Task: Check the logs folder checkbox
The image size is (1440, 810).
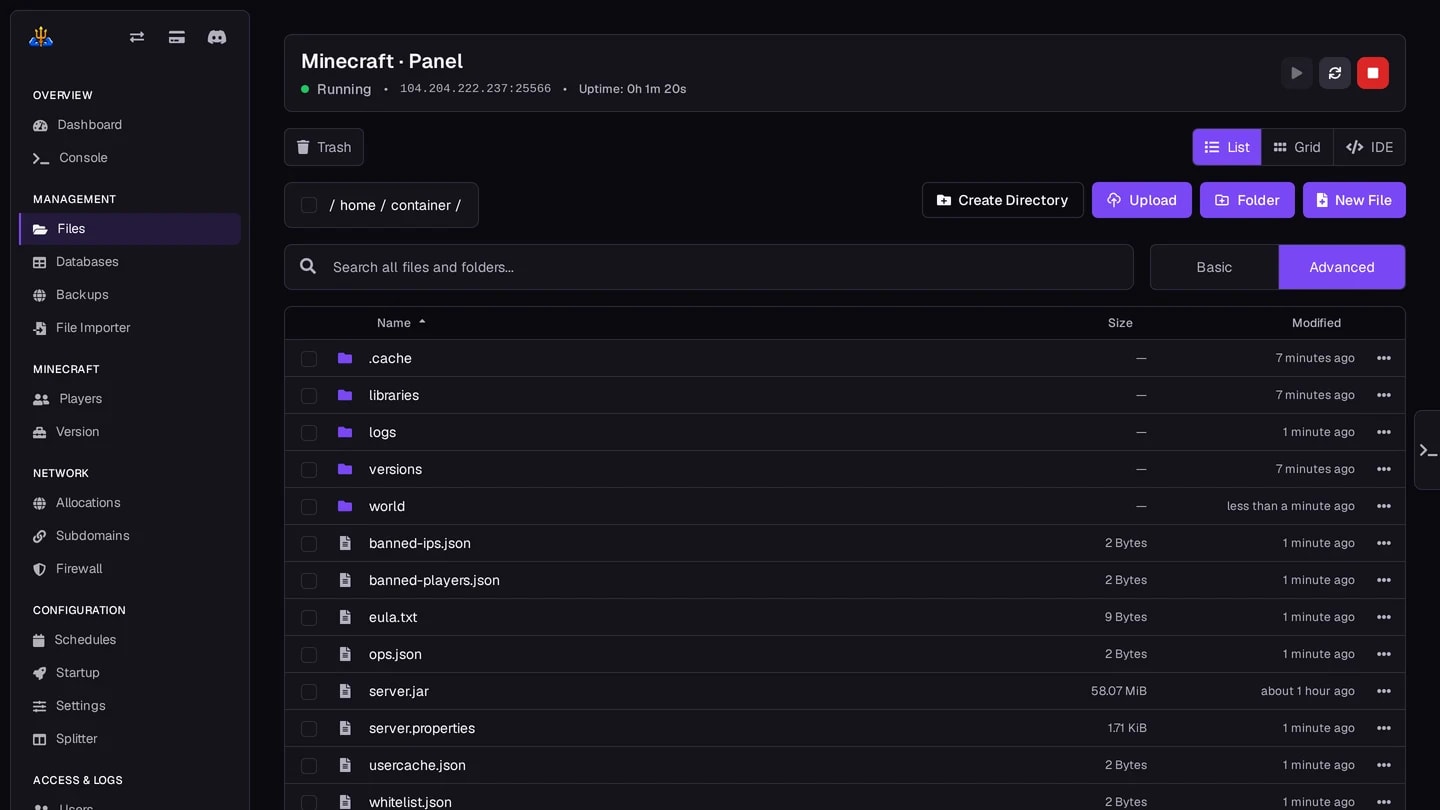Action: (309, 433)
